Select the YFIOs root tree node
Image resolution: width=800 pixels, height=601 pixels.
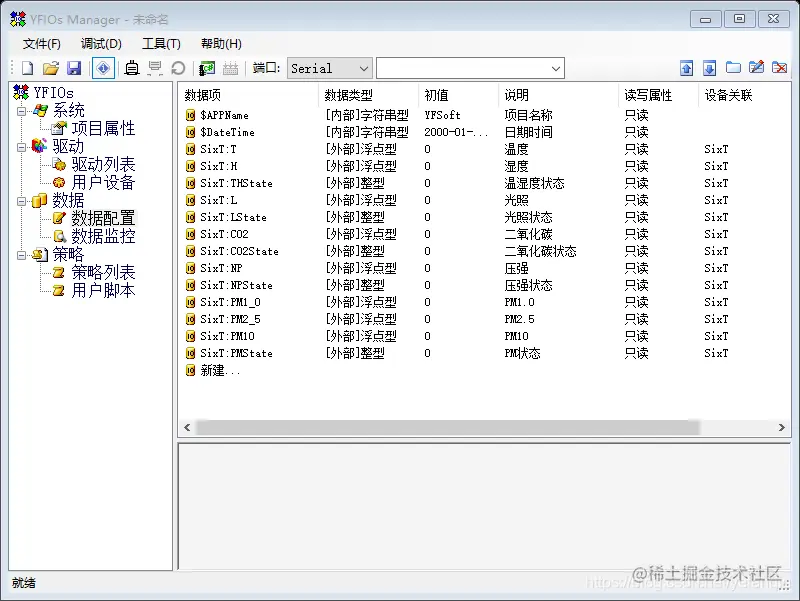(53, 93)
